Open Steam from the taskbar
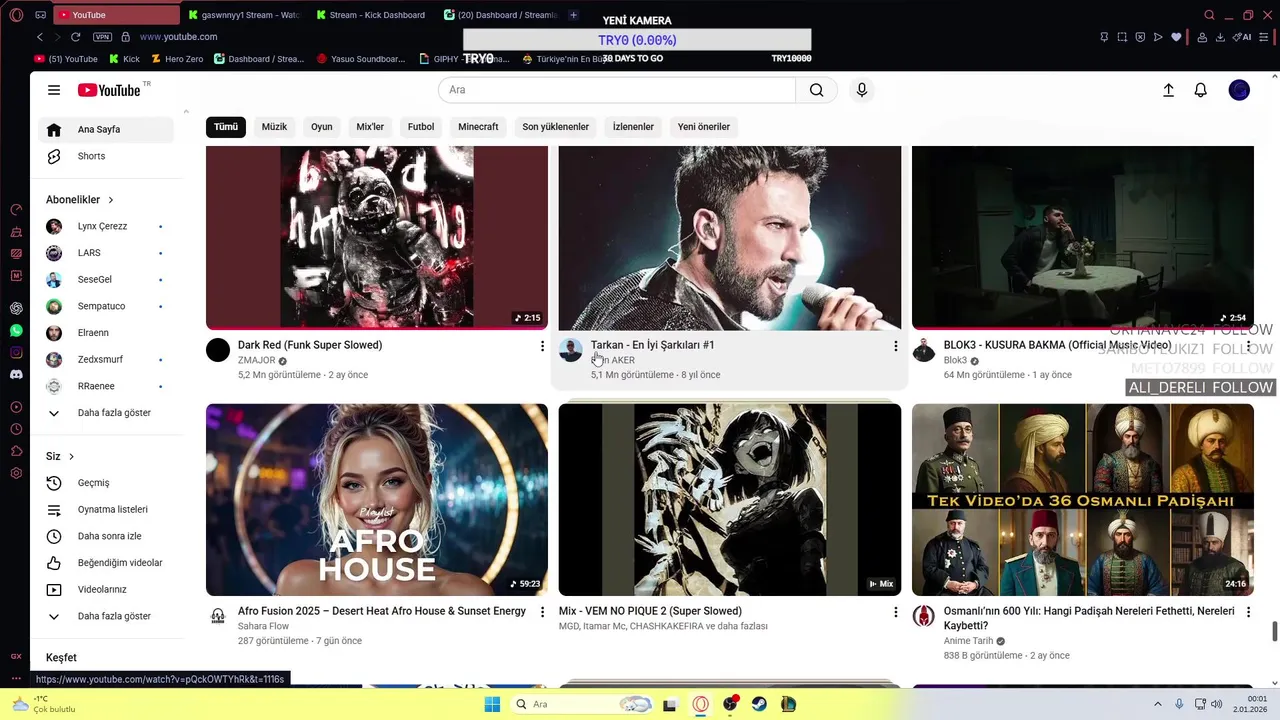 coord(759,704)
